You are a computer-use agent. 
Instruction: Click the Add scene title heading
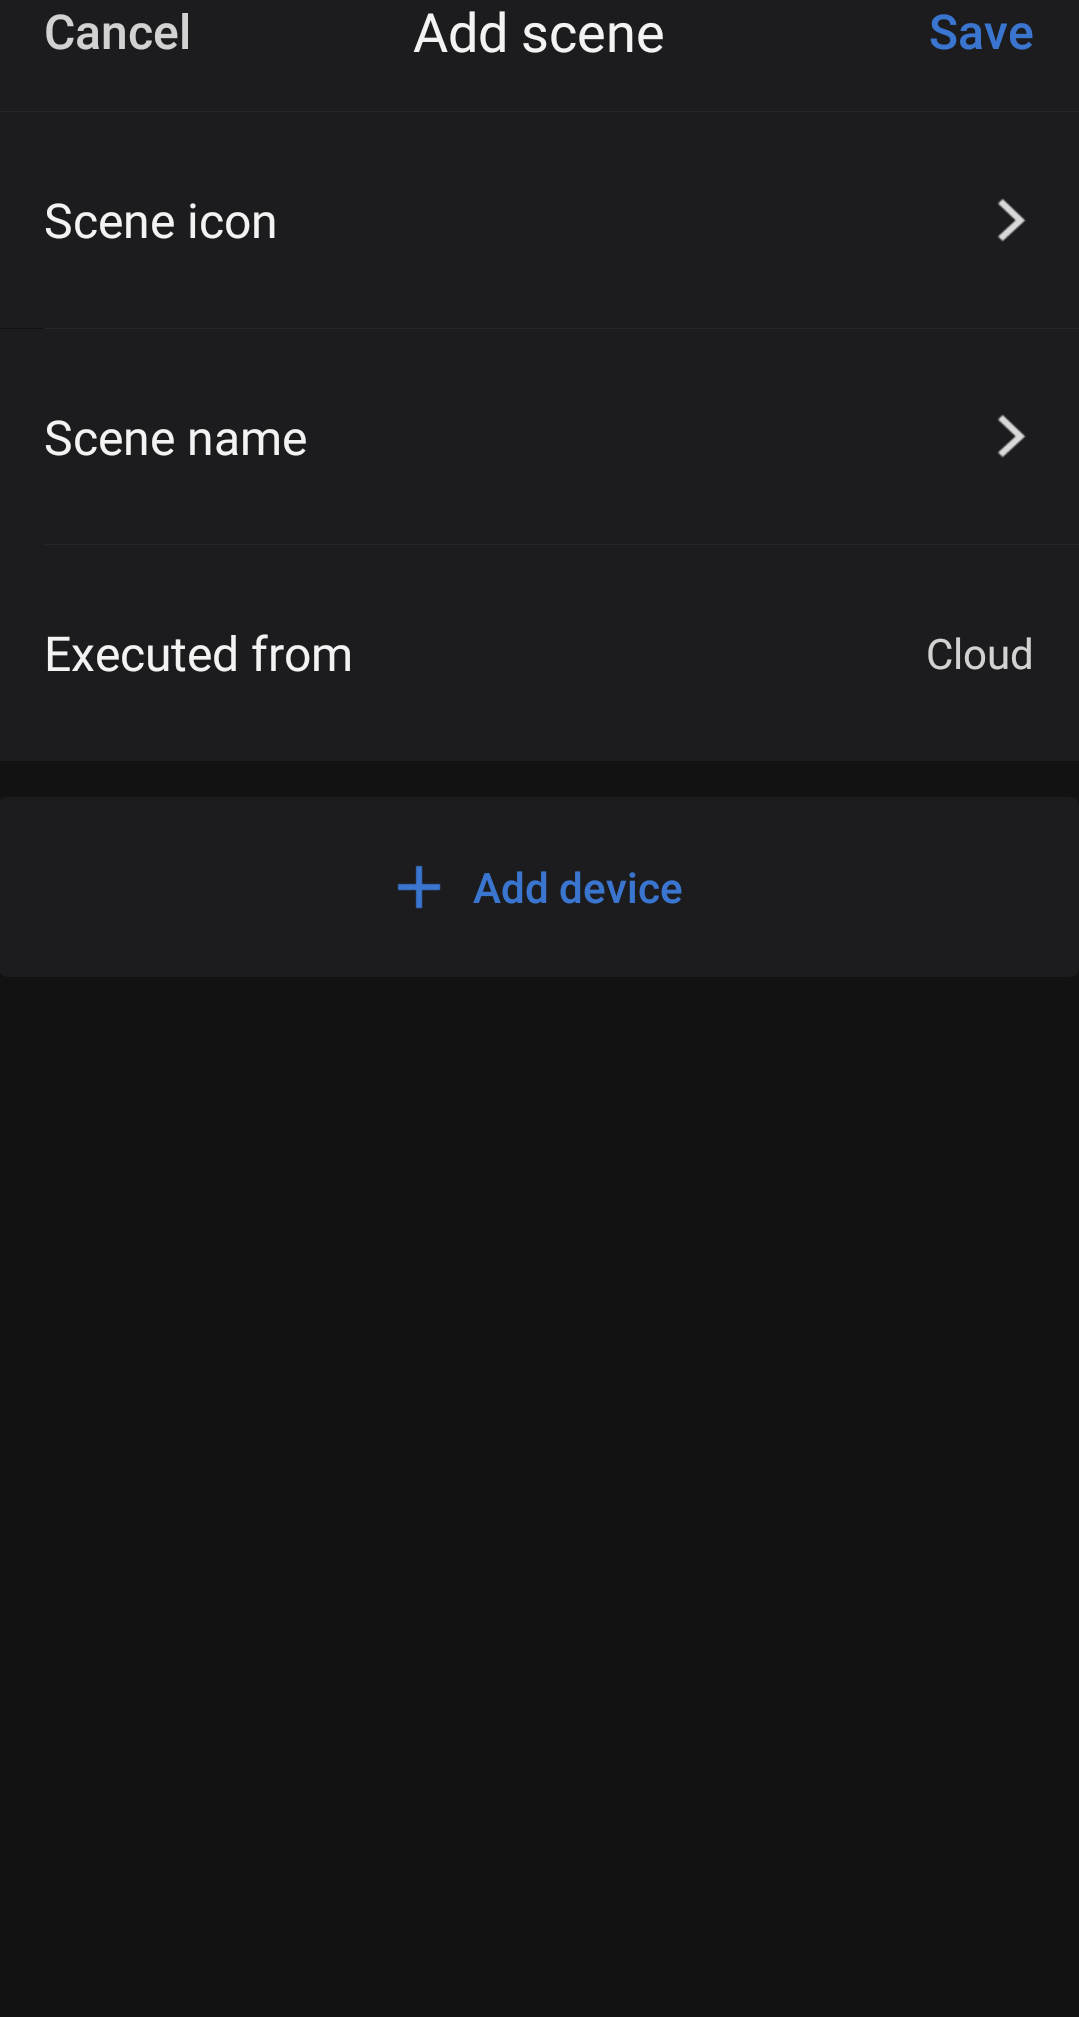(x=539, y=34)
